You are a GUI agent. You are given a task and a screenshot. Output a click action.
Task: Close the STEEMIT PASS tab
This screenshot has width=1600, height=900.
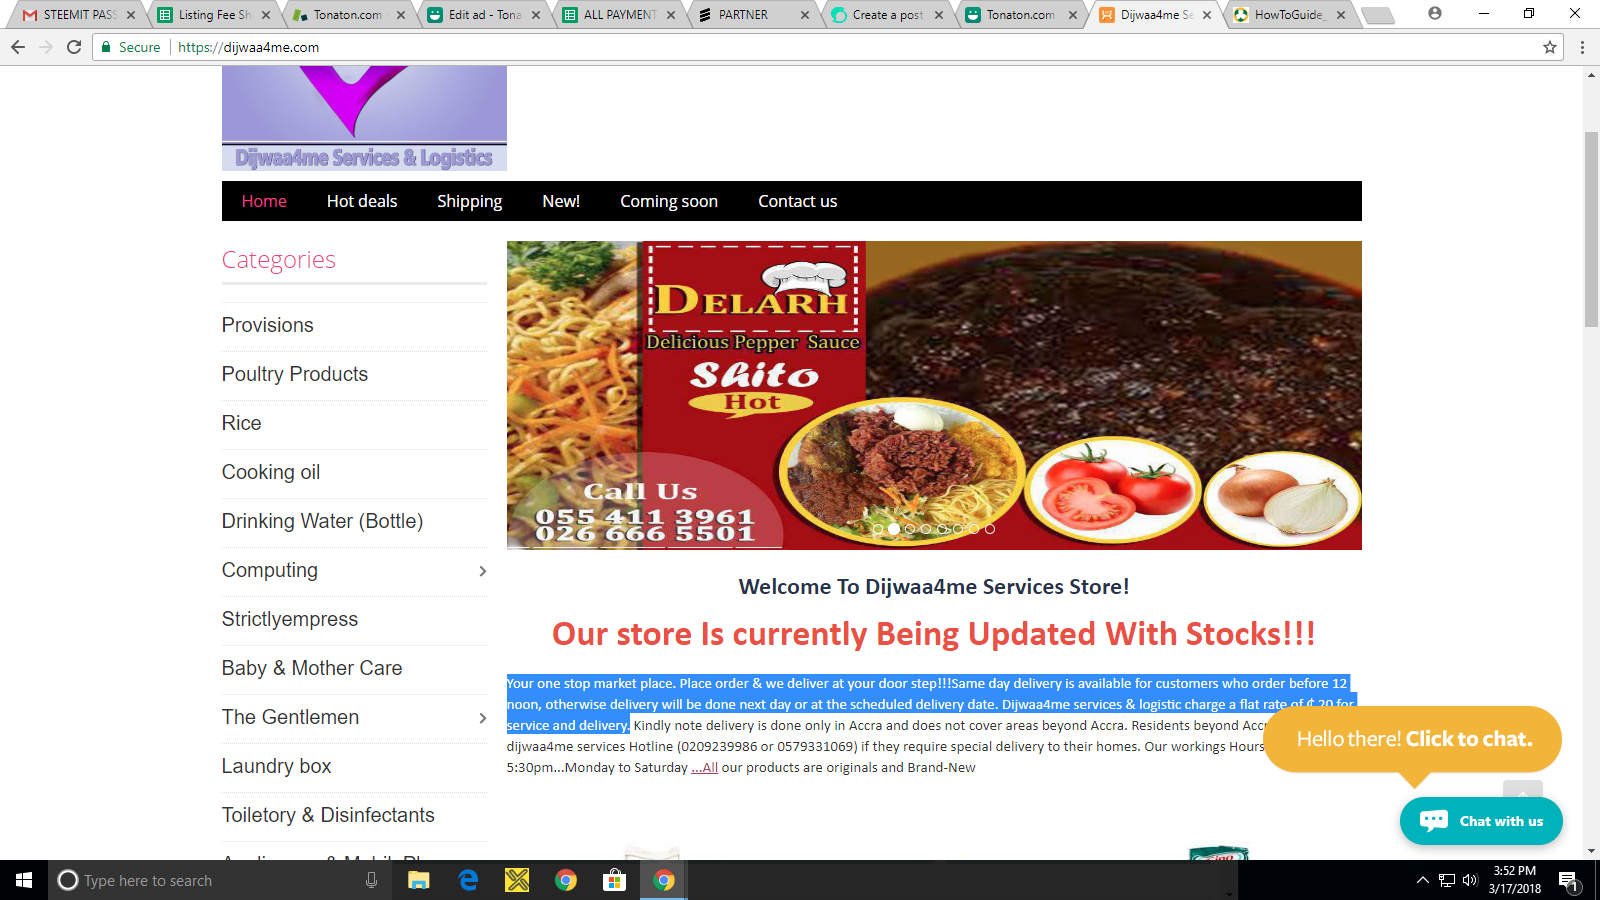[x=131, y=15]
